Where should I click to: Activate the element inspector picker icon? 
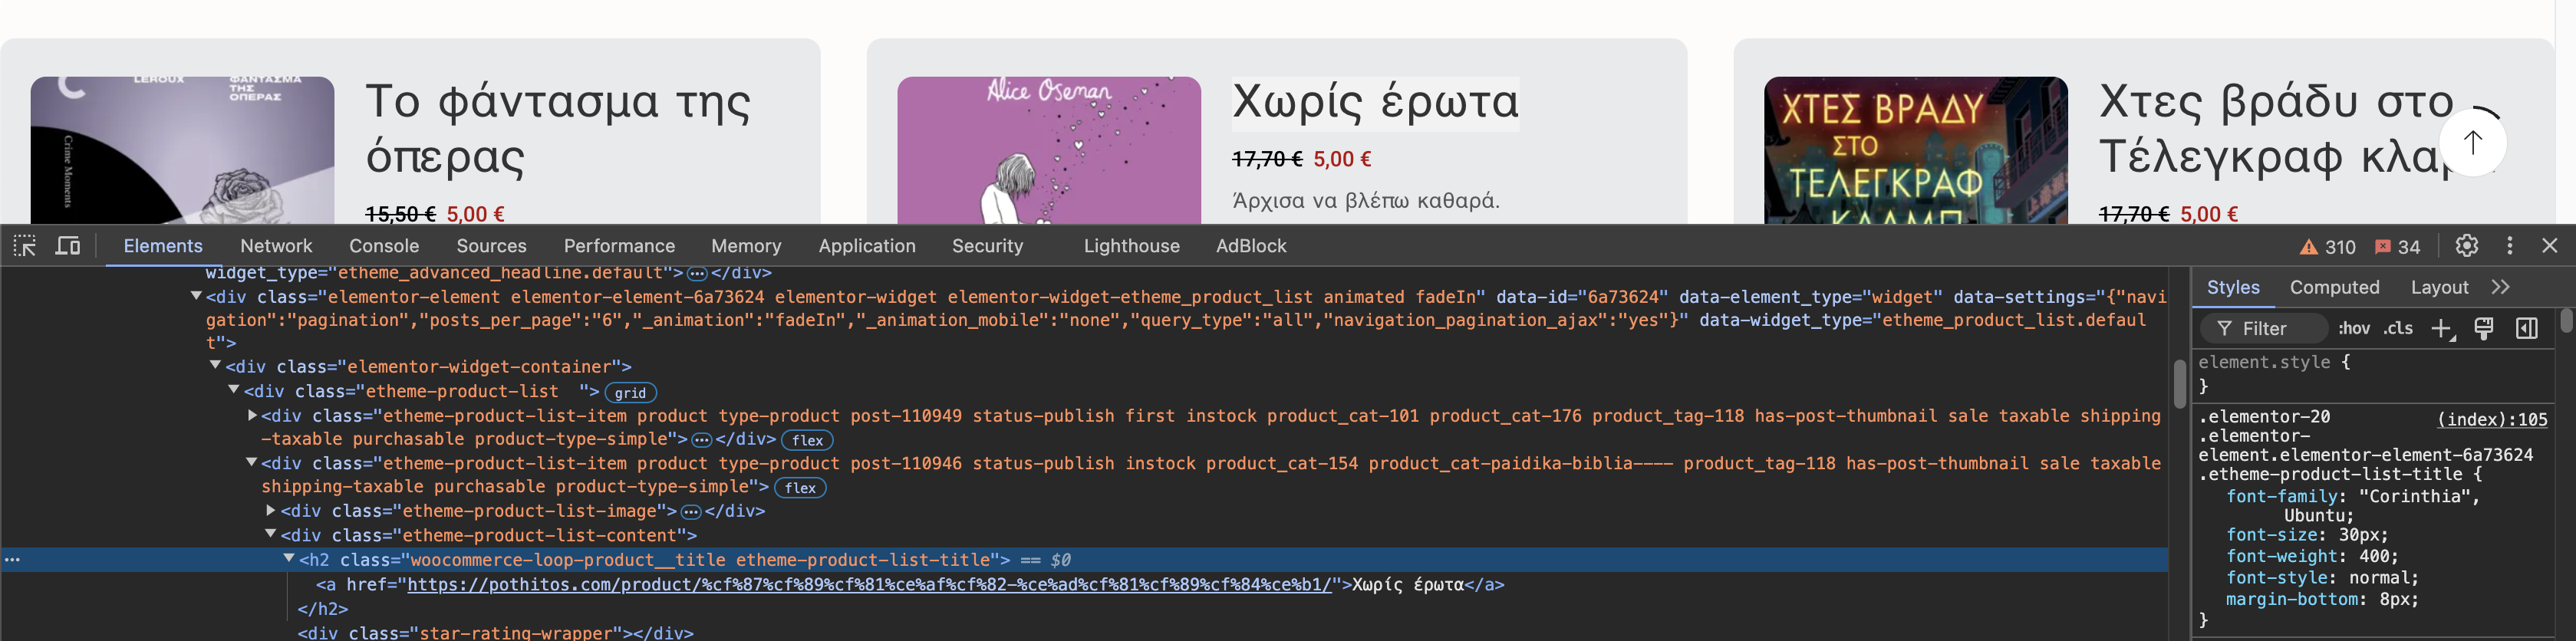coord(25,246)
